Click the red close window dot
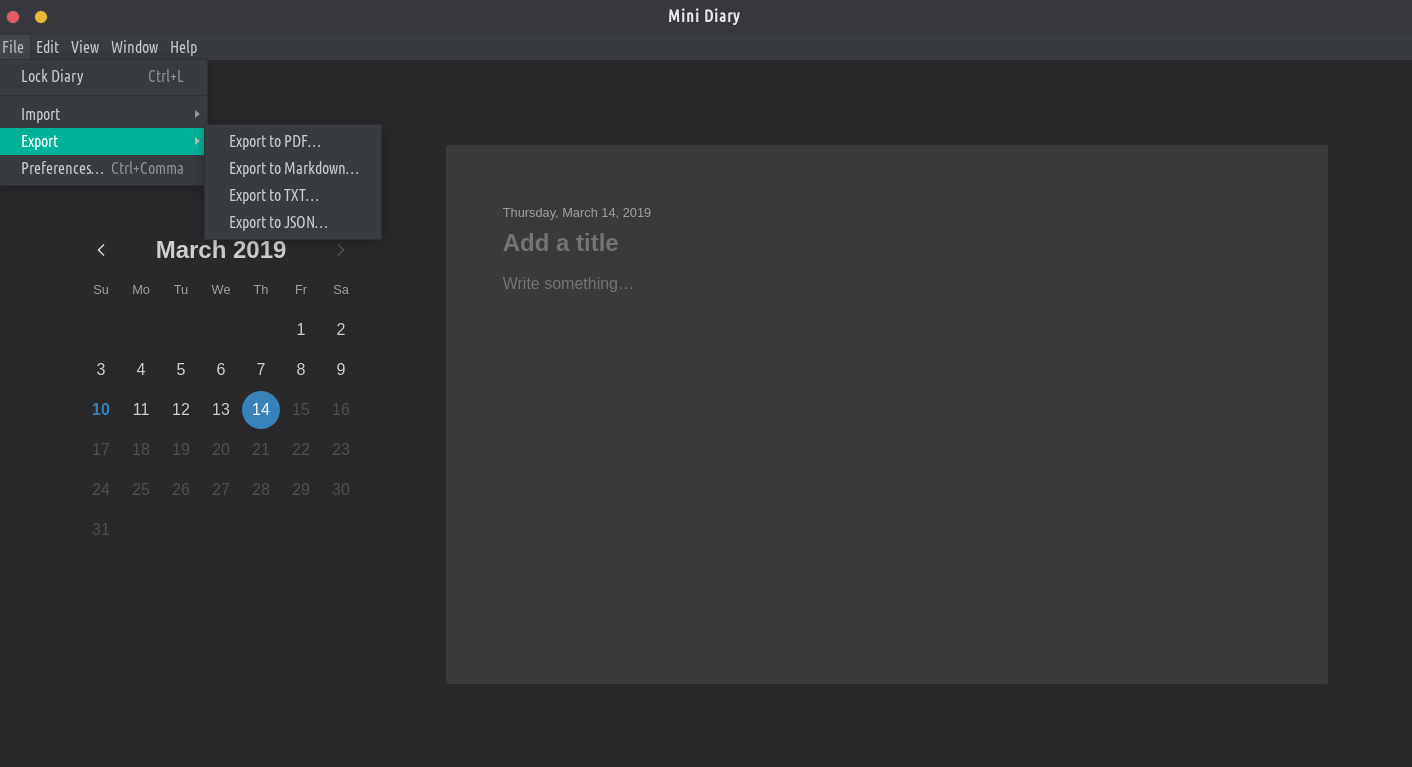This screenshot has height=767, width=1412. click(x=13, y=17)
